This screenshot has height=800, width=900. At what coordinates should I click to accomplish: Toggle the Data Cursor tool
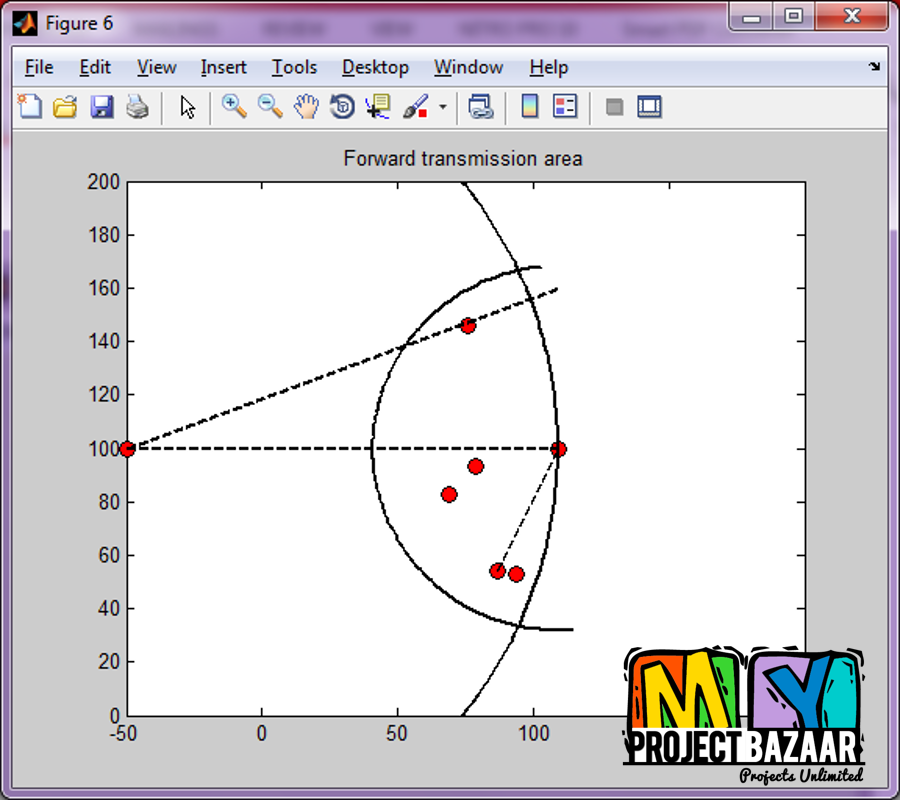[x=378, y=107]
